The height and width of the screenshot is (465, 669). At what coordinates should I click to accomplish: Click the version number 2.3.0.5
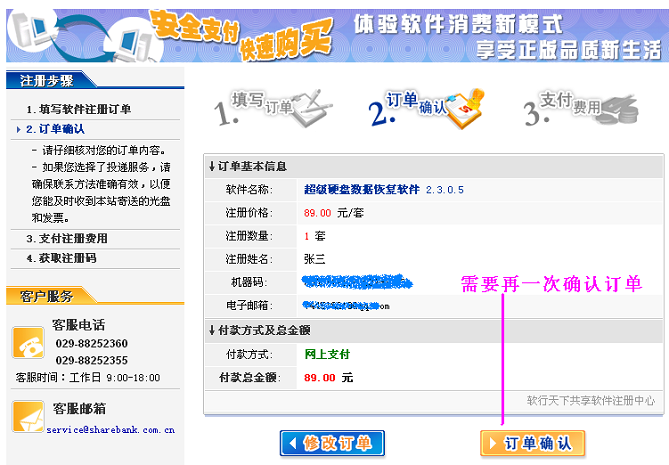pyautogui.click(x=445, y=190)
